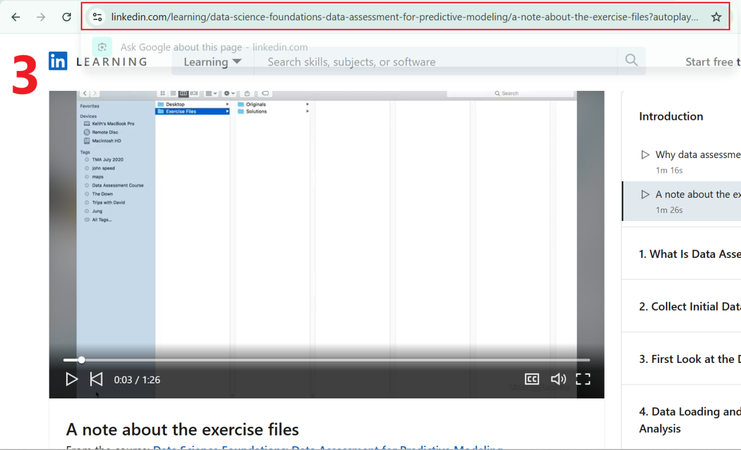
Task: Mute the video volume icon
Action: pyautogui.click(x=558, y=379)
